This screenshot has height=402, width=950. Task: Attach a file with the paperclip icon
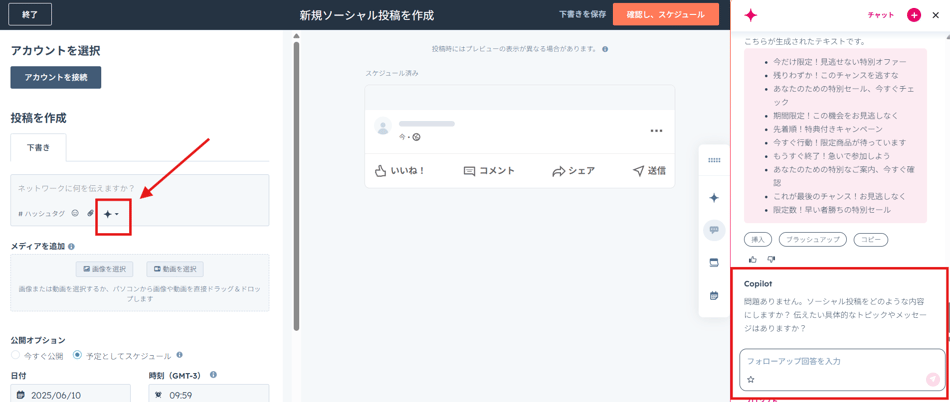click(x=91, y=213)
